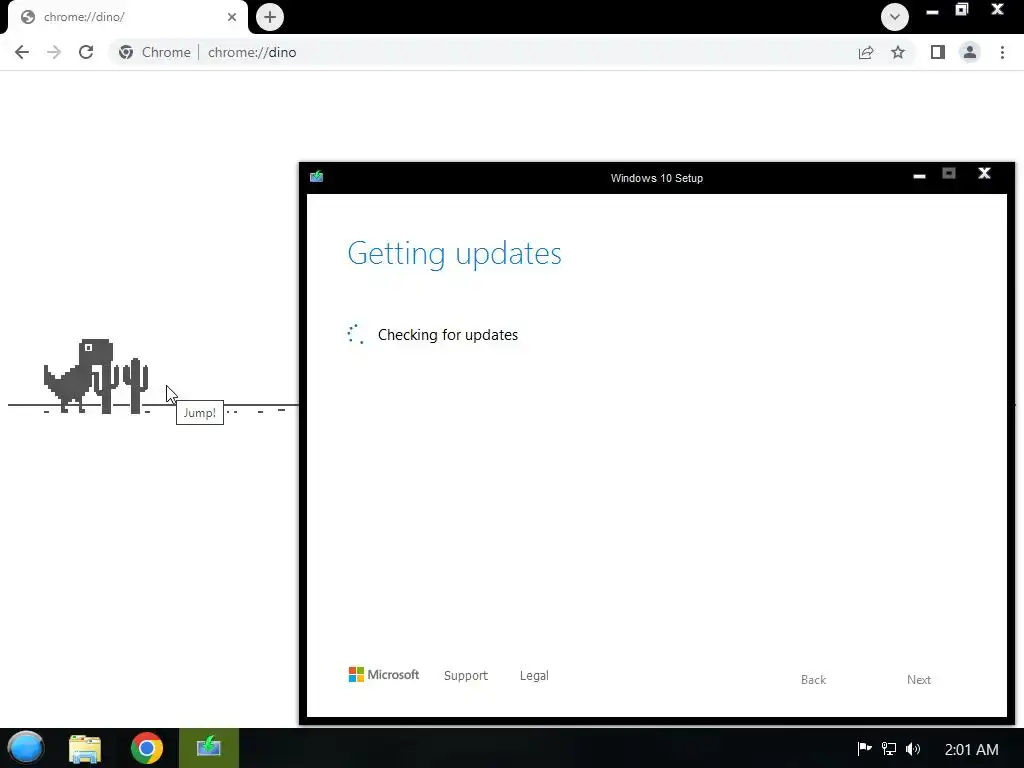Close the chrome://dino/ tab
1024x768 pixels.
coord(232,17)
